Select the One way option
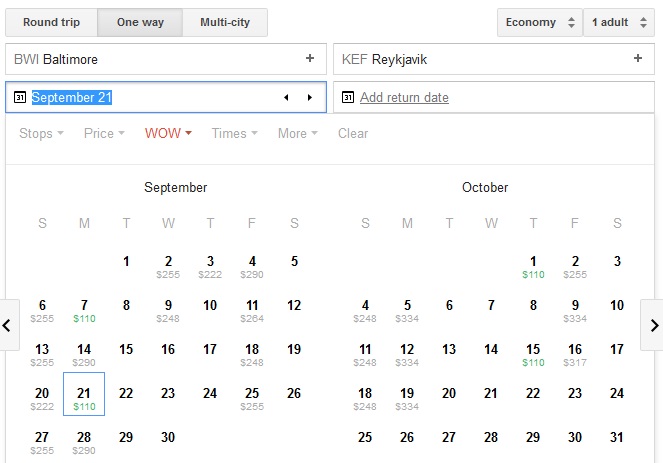This screenshot has width=663, height=463. click(x=139, y=22)
